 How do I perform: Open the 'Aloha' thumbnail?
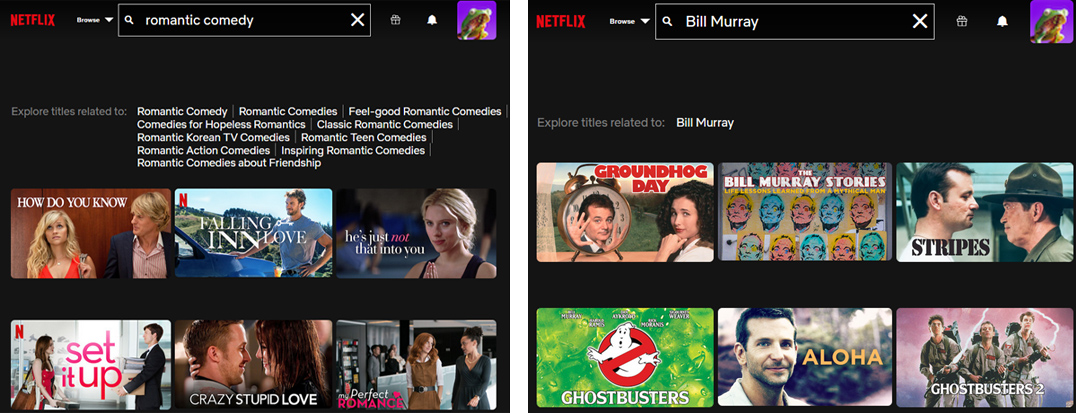[805, 357]
